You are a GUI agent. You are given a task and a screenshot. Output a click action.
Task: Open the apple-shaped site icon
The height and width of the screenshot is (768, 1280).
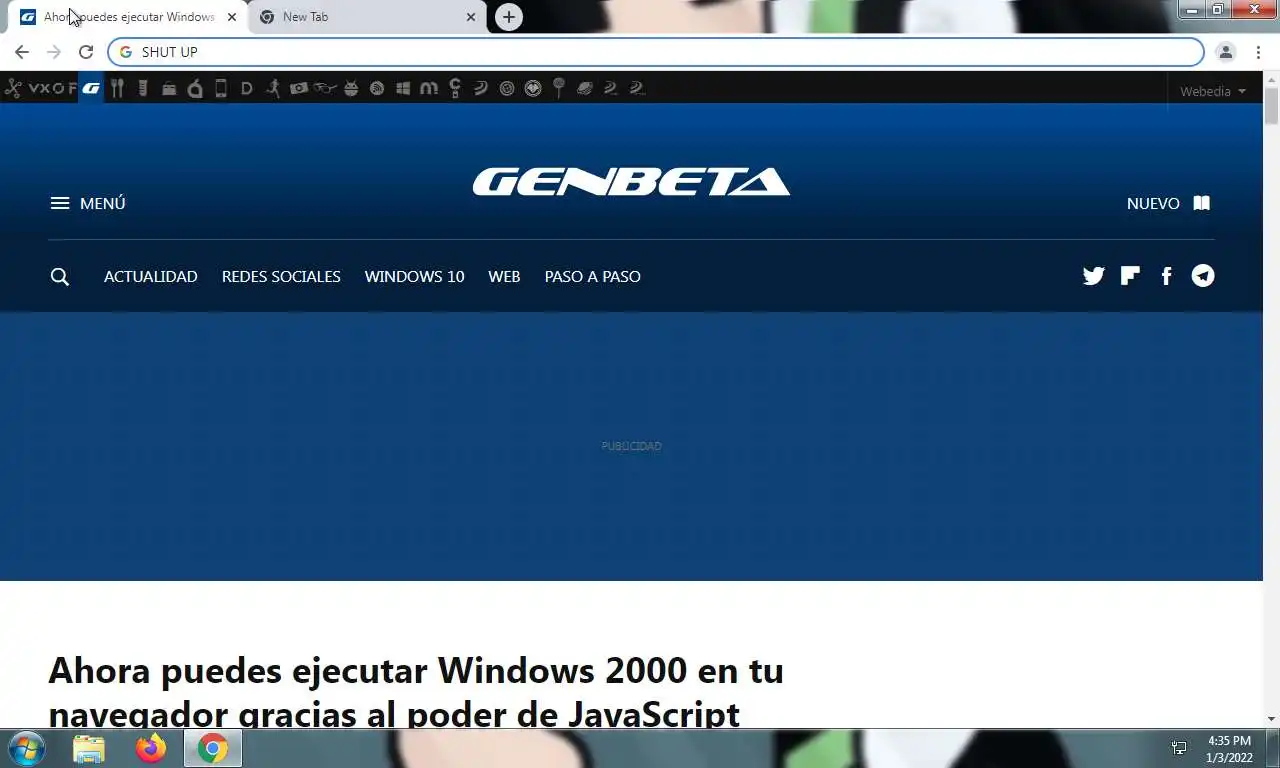point(195,88)
